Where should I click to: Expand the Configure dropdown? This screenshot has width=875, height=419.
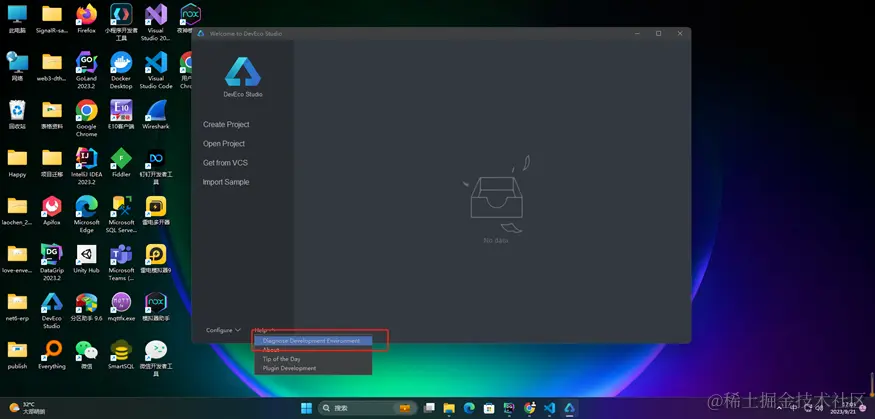223,330
